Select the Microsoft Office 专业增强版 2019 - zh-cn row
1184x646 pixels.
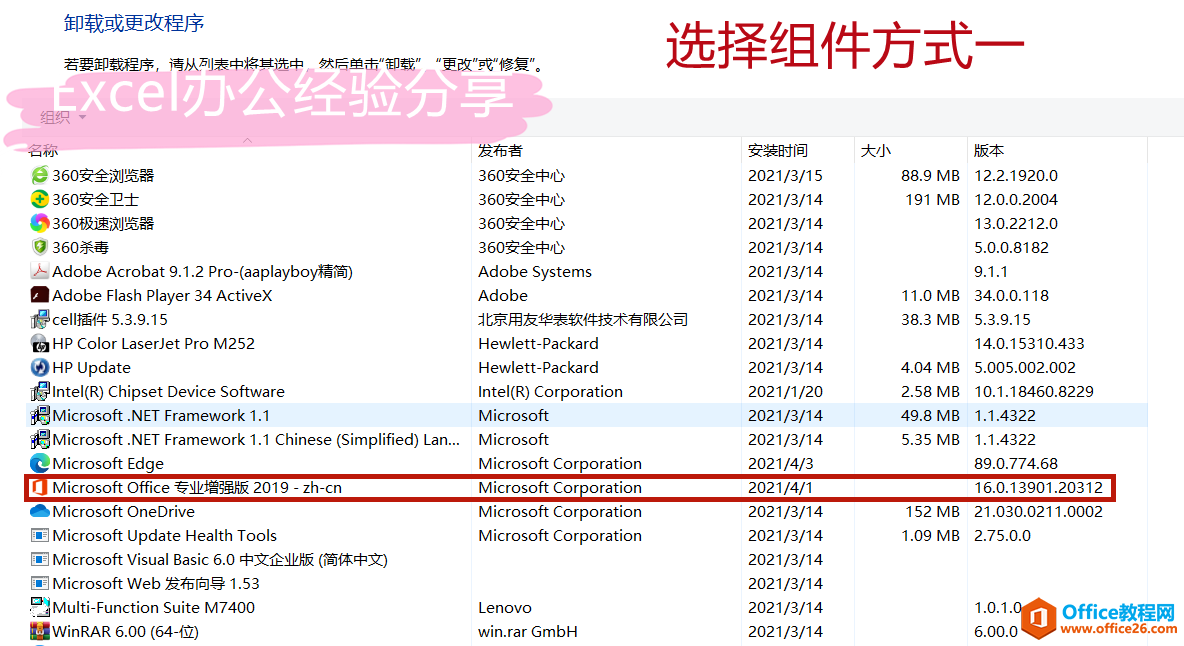point(570,488)
